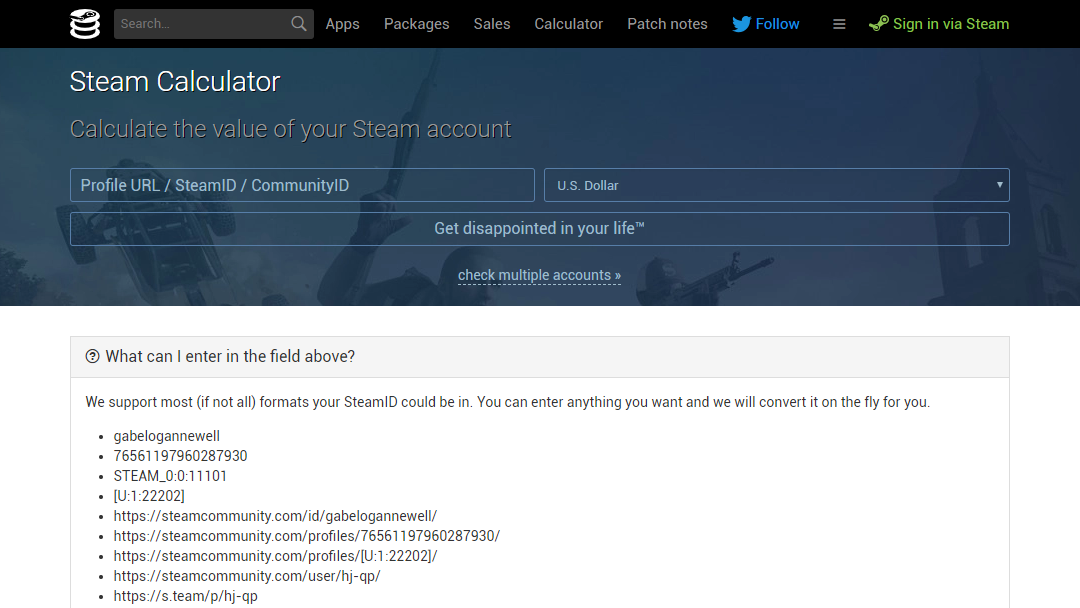The width and height of the screenshot is (1080, 608).
Task: Select the profiles/76561197960287930 URL example
Action: tap(307, 536)
